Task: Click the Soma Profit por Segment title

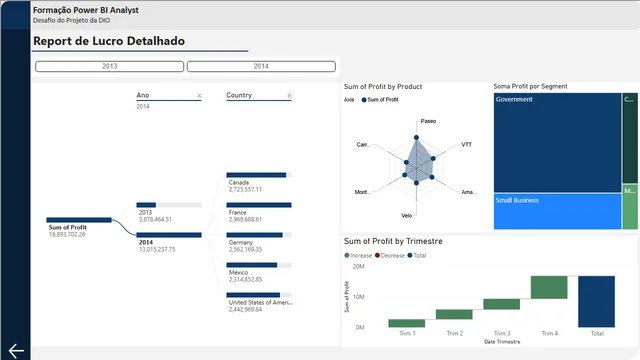Action: point(530,86)
